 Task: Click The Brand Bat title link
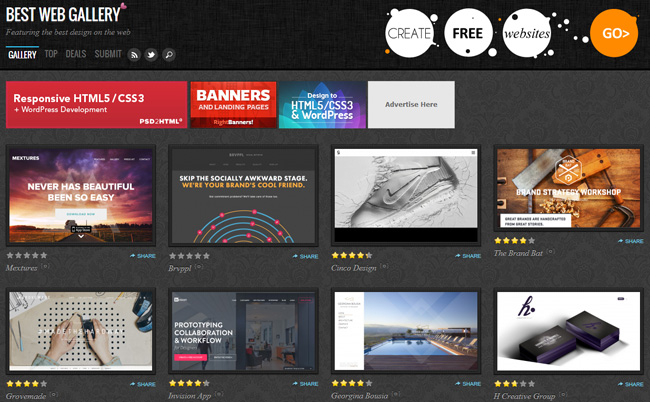click(518, 253)
